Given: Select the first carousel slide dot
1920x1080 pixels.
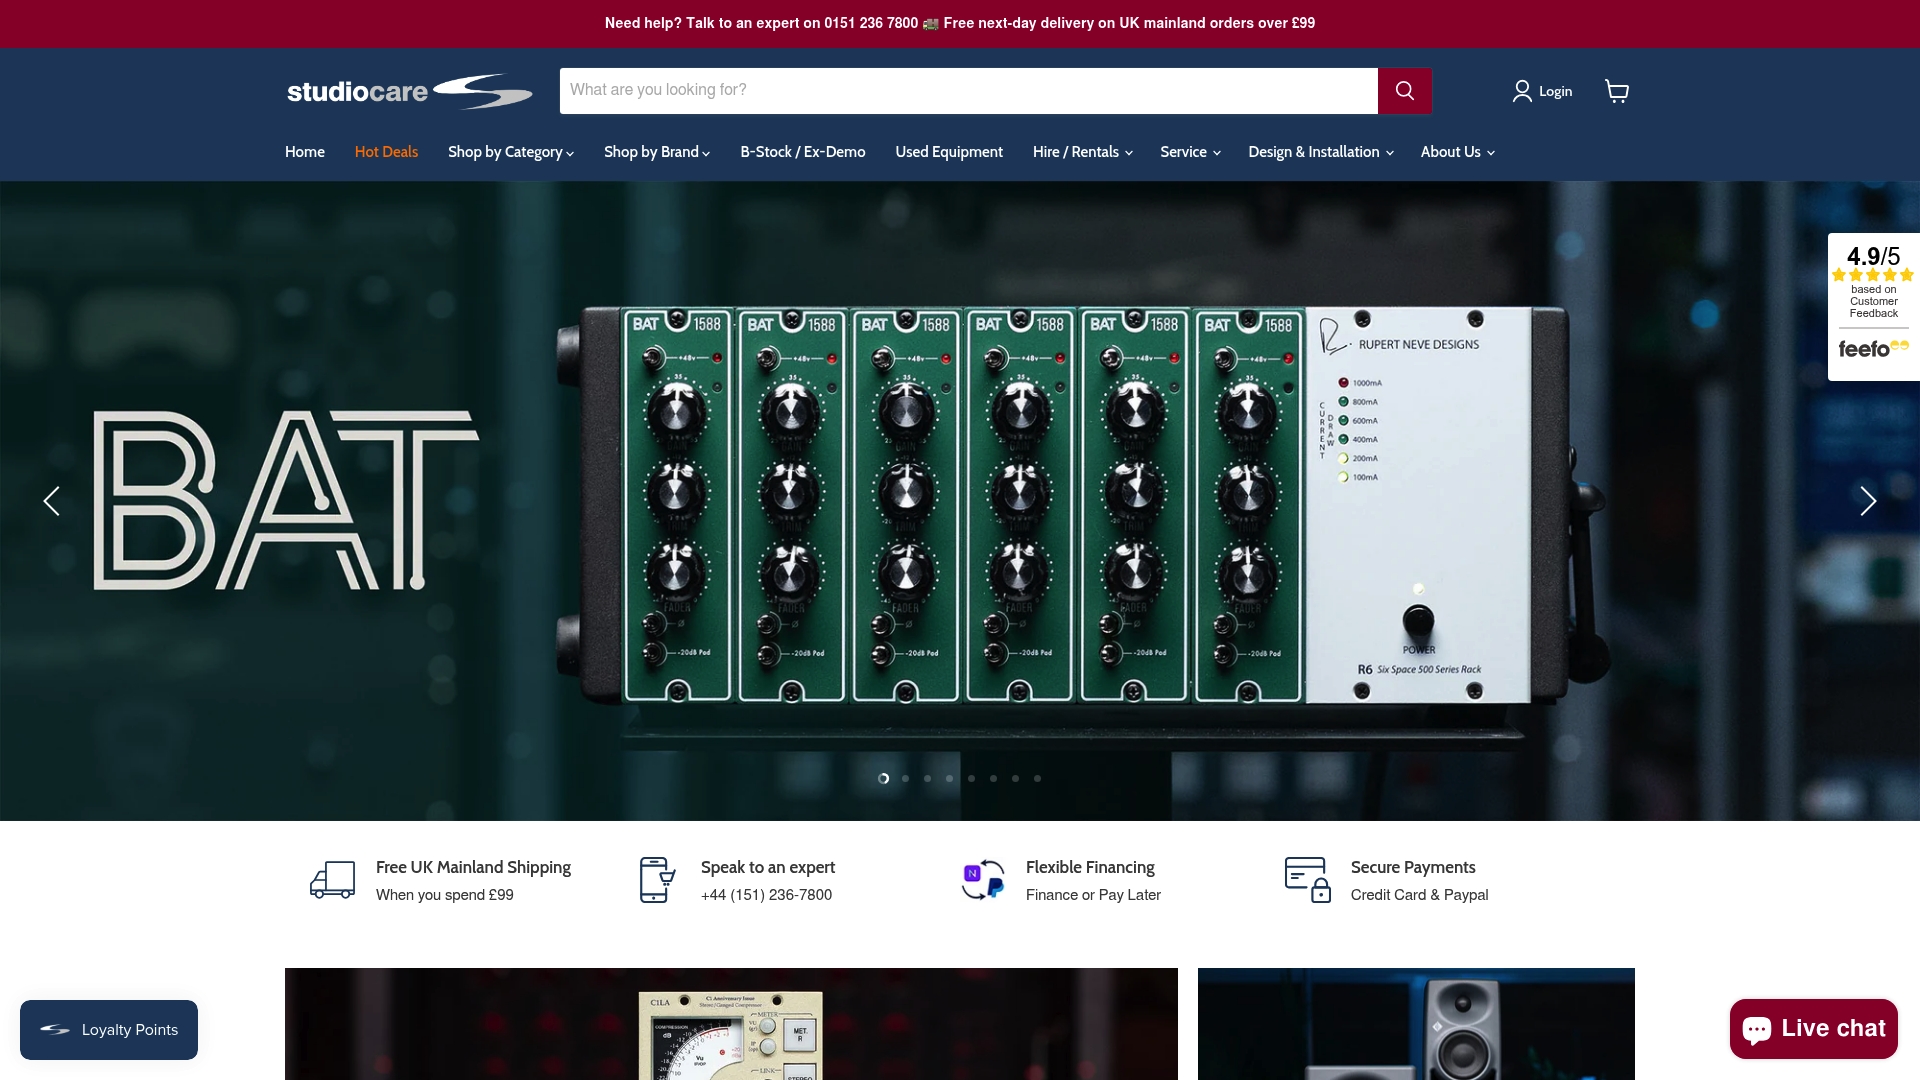Looking at the screenshot, I should 883,778.
